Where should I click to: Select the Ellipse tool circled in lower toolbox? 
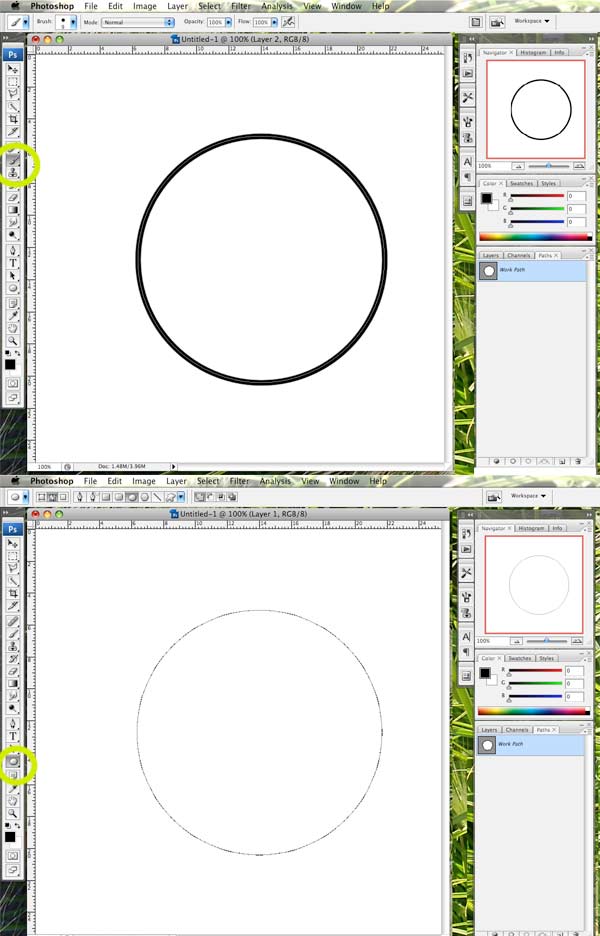(14, 760)
